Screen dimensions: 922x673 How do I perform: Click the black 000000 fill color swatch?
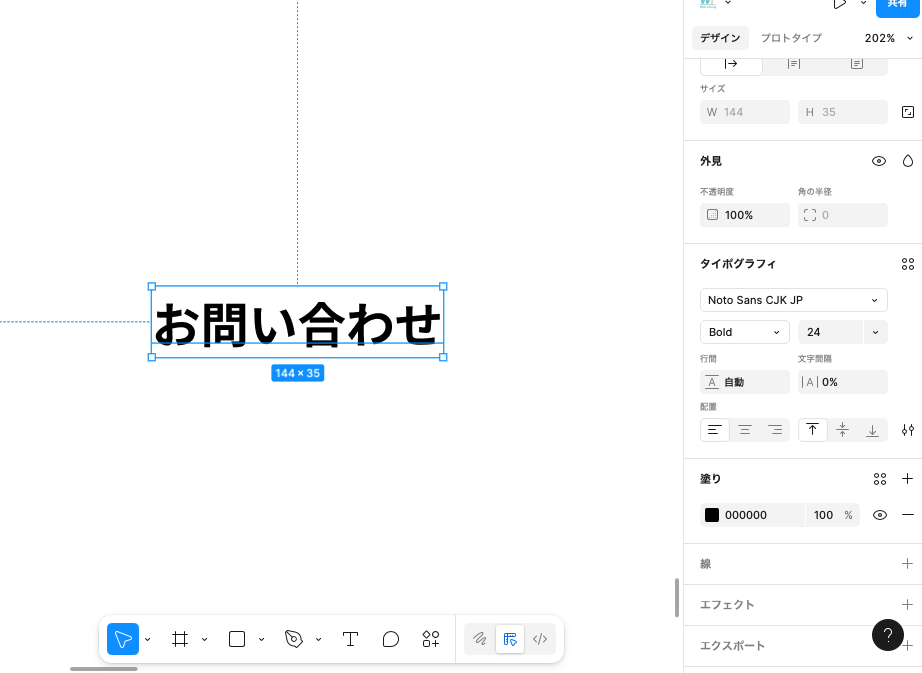712,515
